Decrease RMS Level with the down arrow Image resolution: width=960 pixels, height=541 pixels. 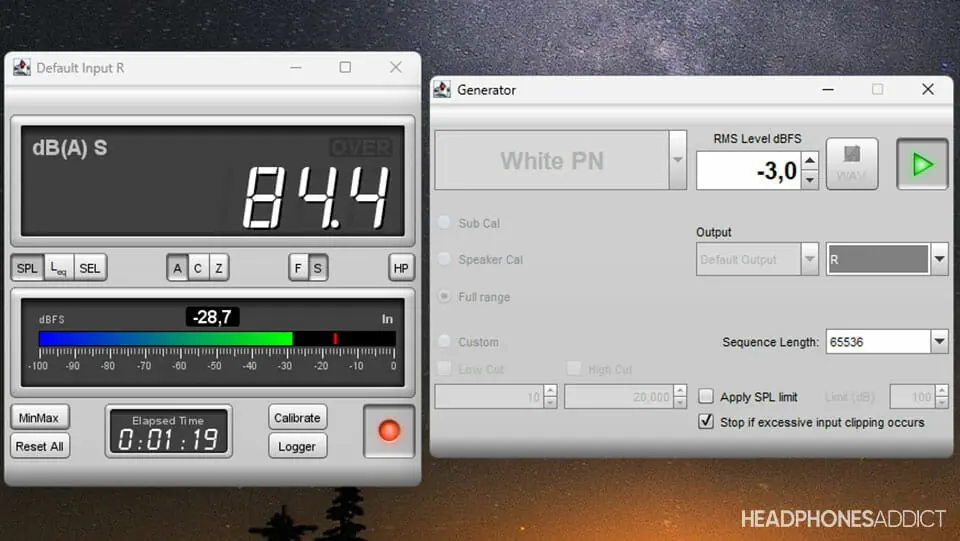tap(810, 180)
